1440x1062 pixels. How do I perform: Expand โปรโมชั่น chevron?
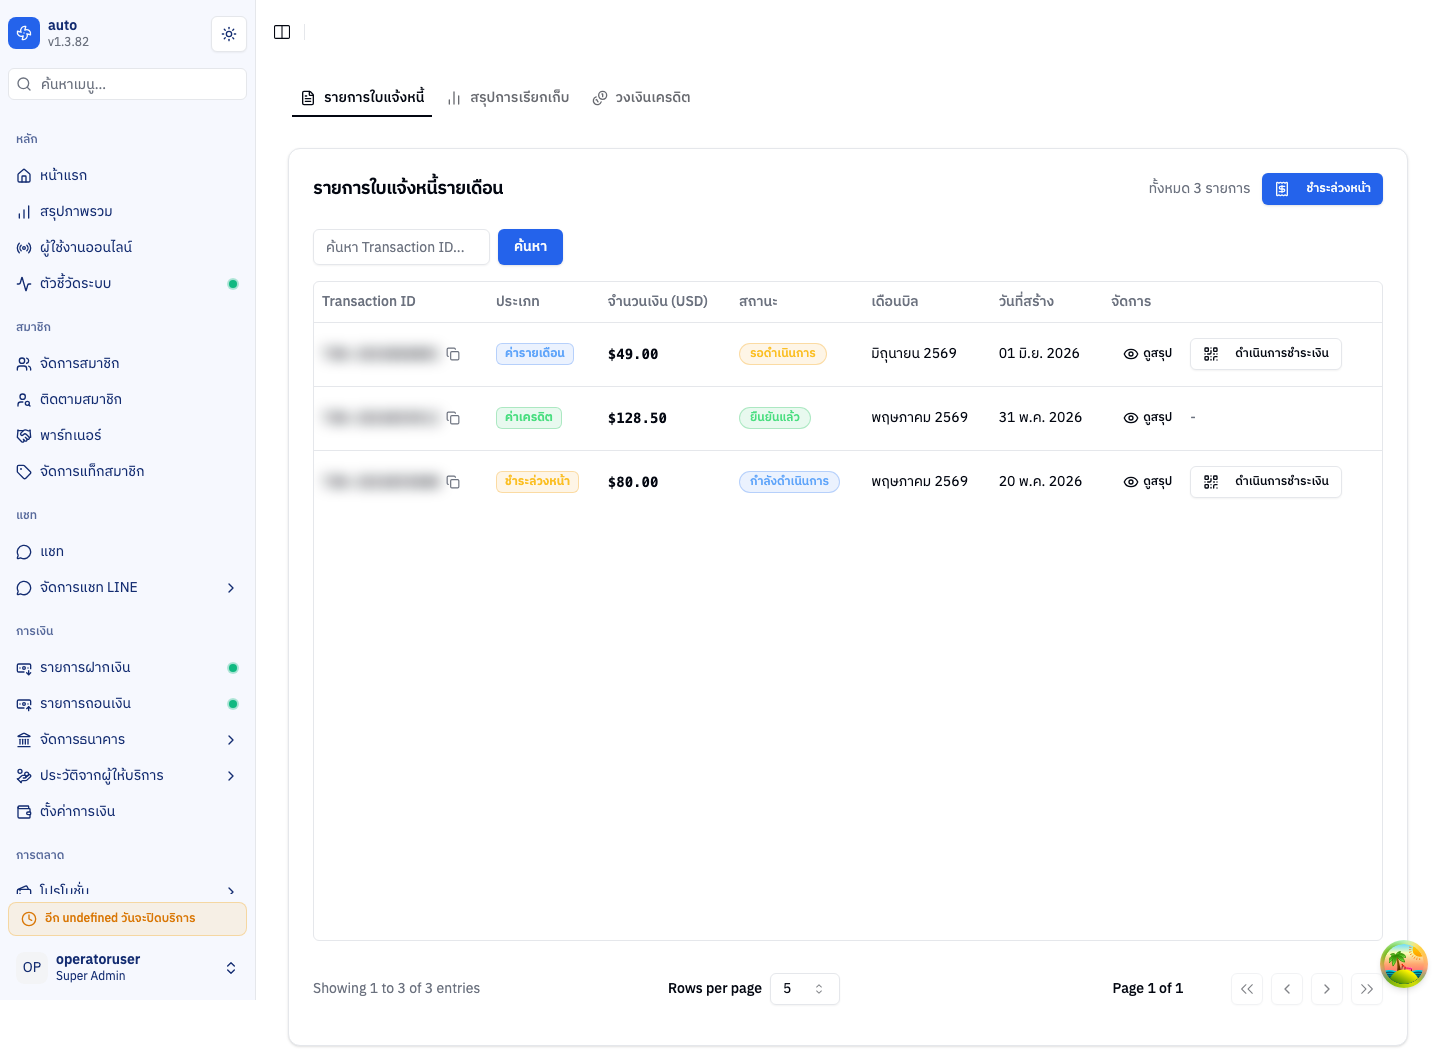231,890
